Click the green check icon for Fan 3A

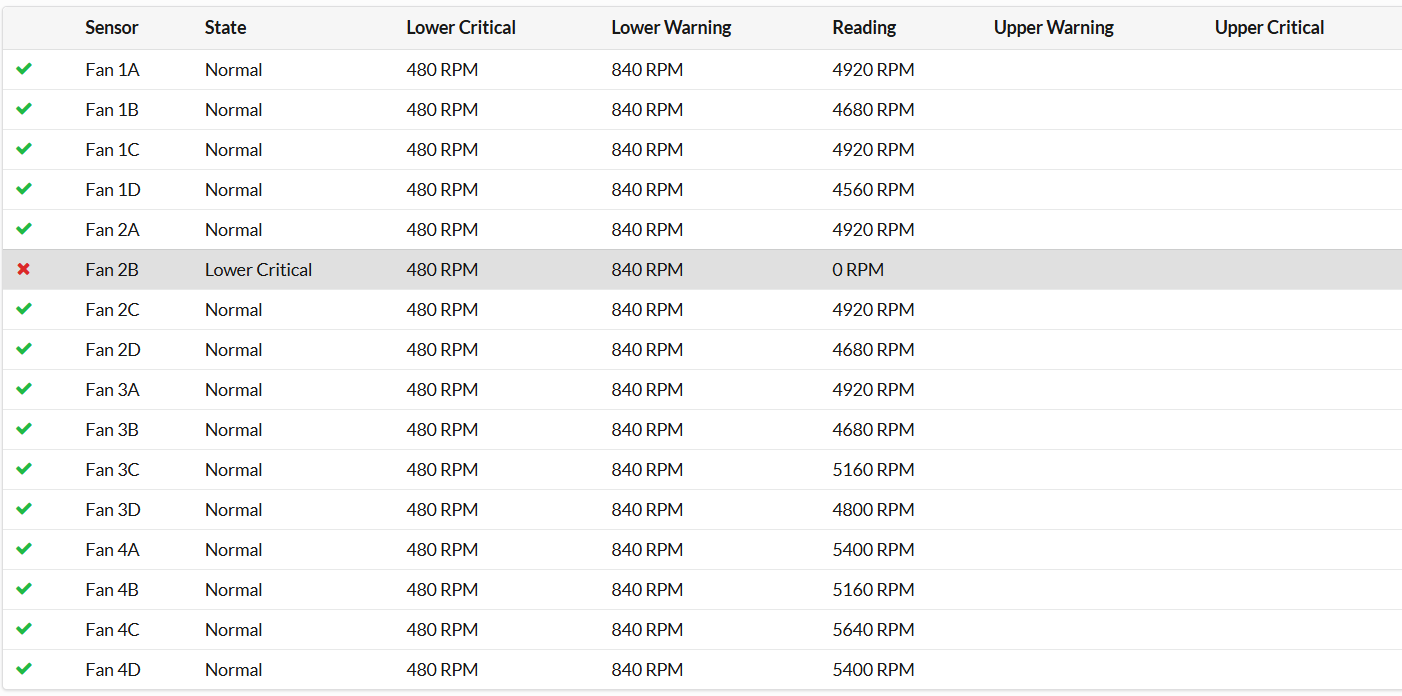point(24,389)
